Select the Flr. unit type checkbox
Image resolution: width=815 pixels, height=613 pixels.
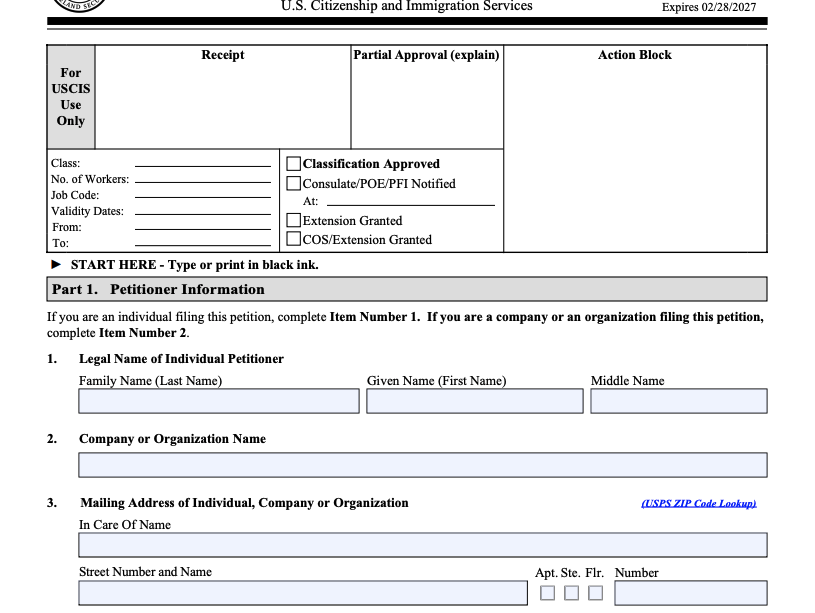(596, 593)
